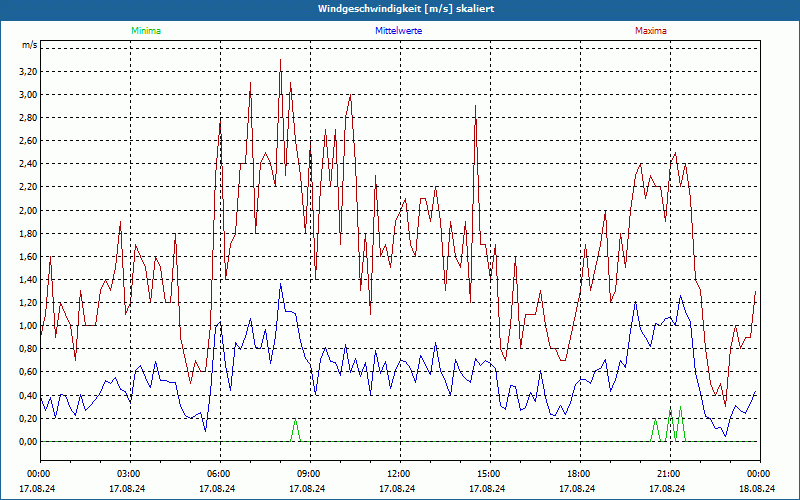Click the 1,60 y-axis value
The height and width of the screenshot is (500, 800).
(28, 257)
